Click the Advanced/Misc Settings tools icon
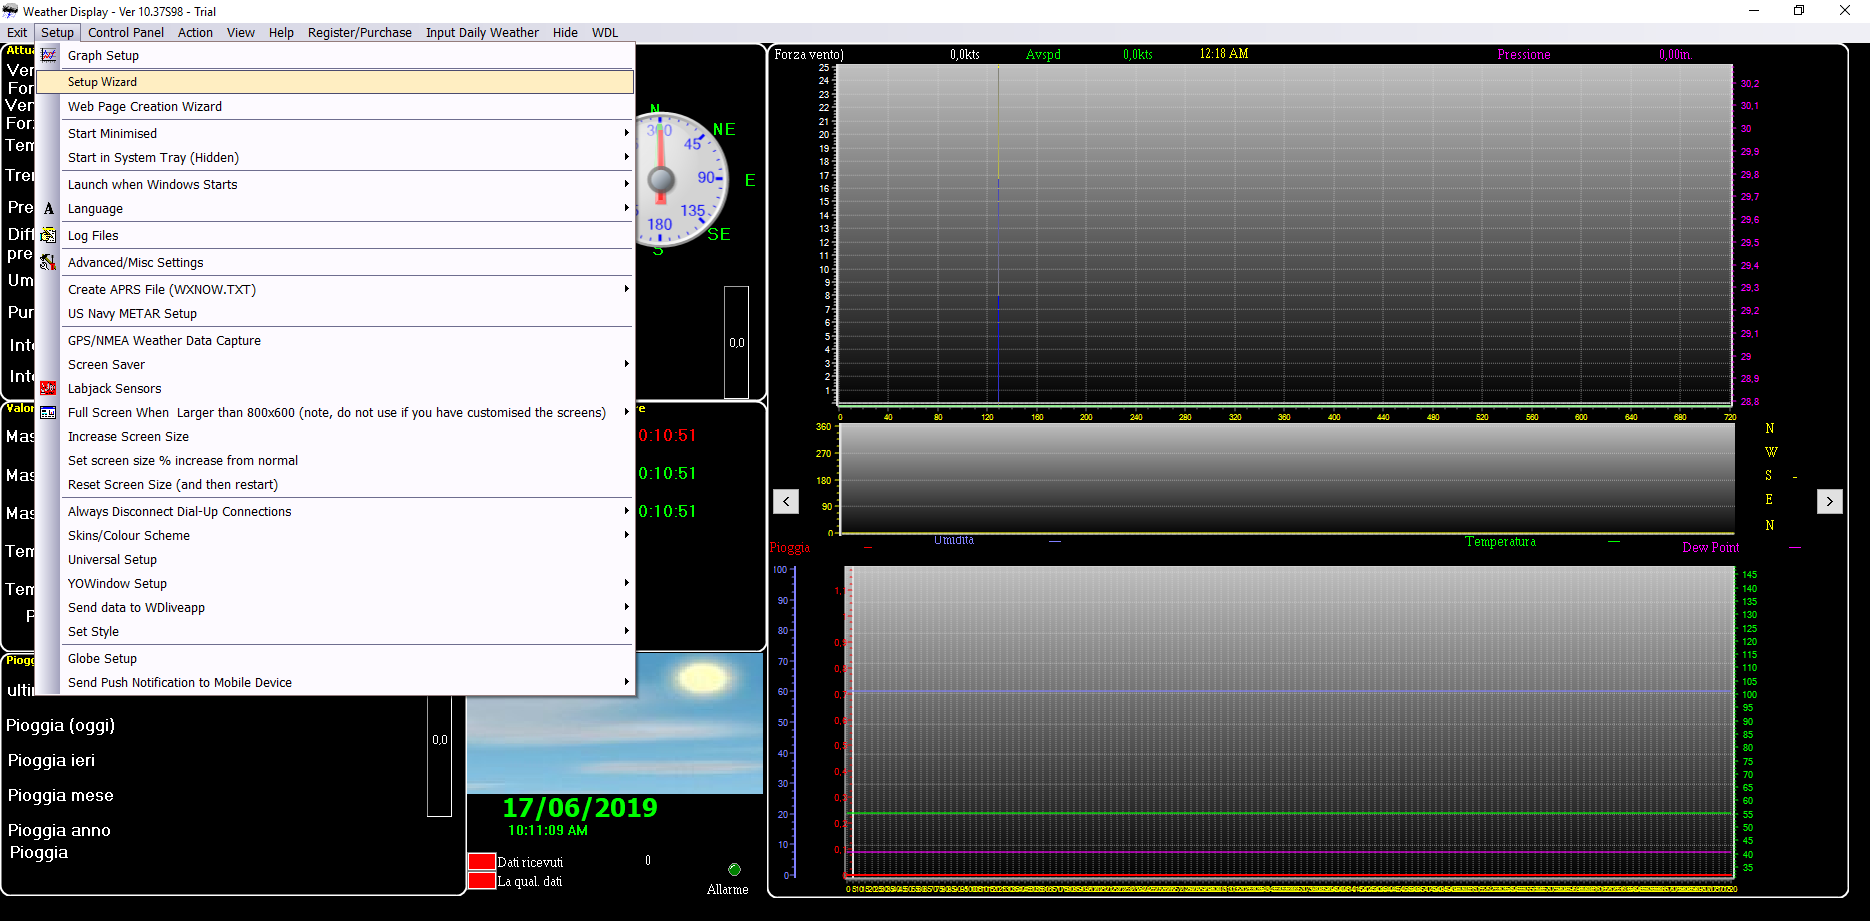Viewport: 1870px width, 921px height. [x=48, y=263]
